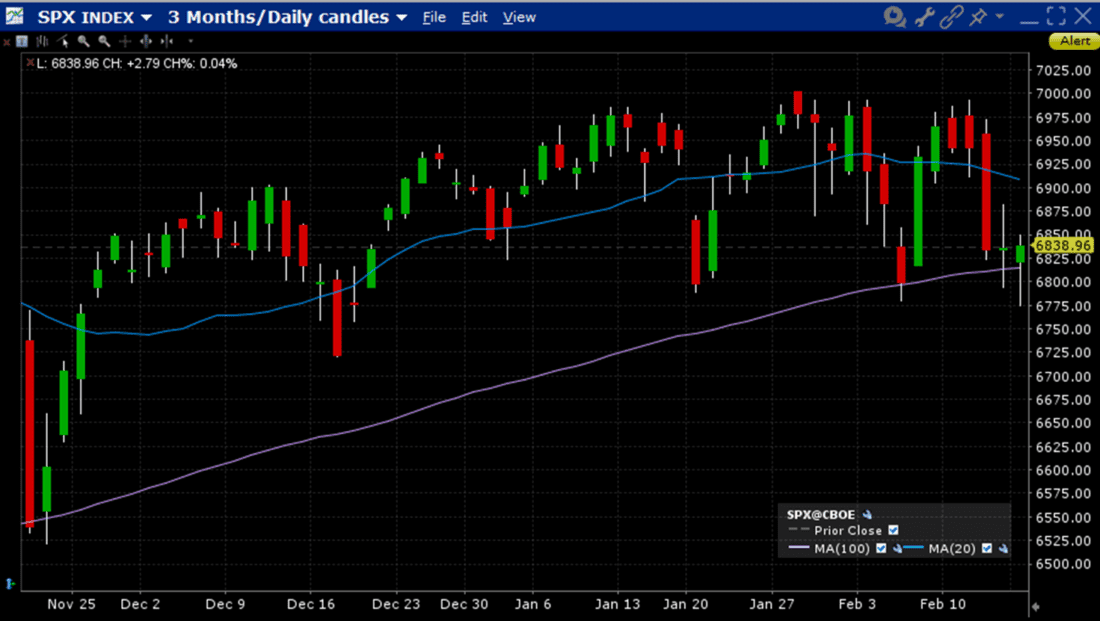Activate the crosshair cursor tool
1100x621 pixels.
click(x=125, y=42)
